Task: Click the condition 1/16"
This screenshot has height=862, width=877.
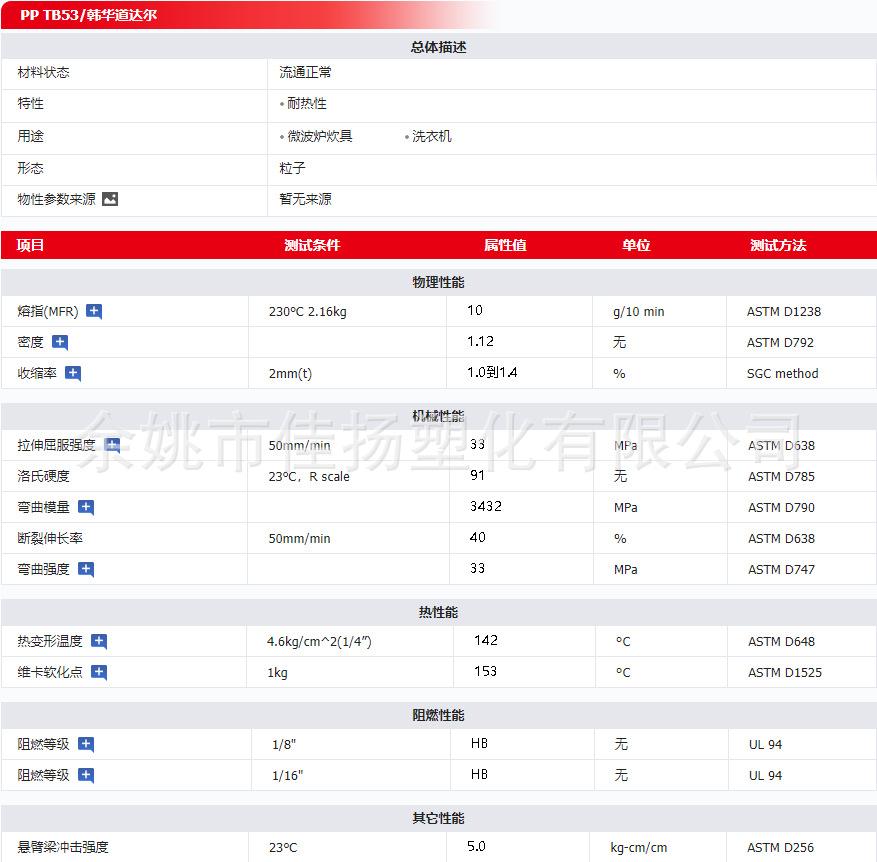Action: pyautogui.click(x=287, y=775)
